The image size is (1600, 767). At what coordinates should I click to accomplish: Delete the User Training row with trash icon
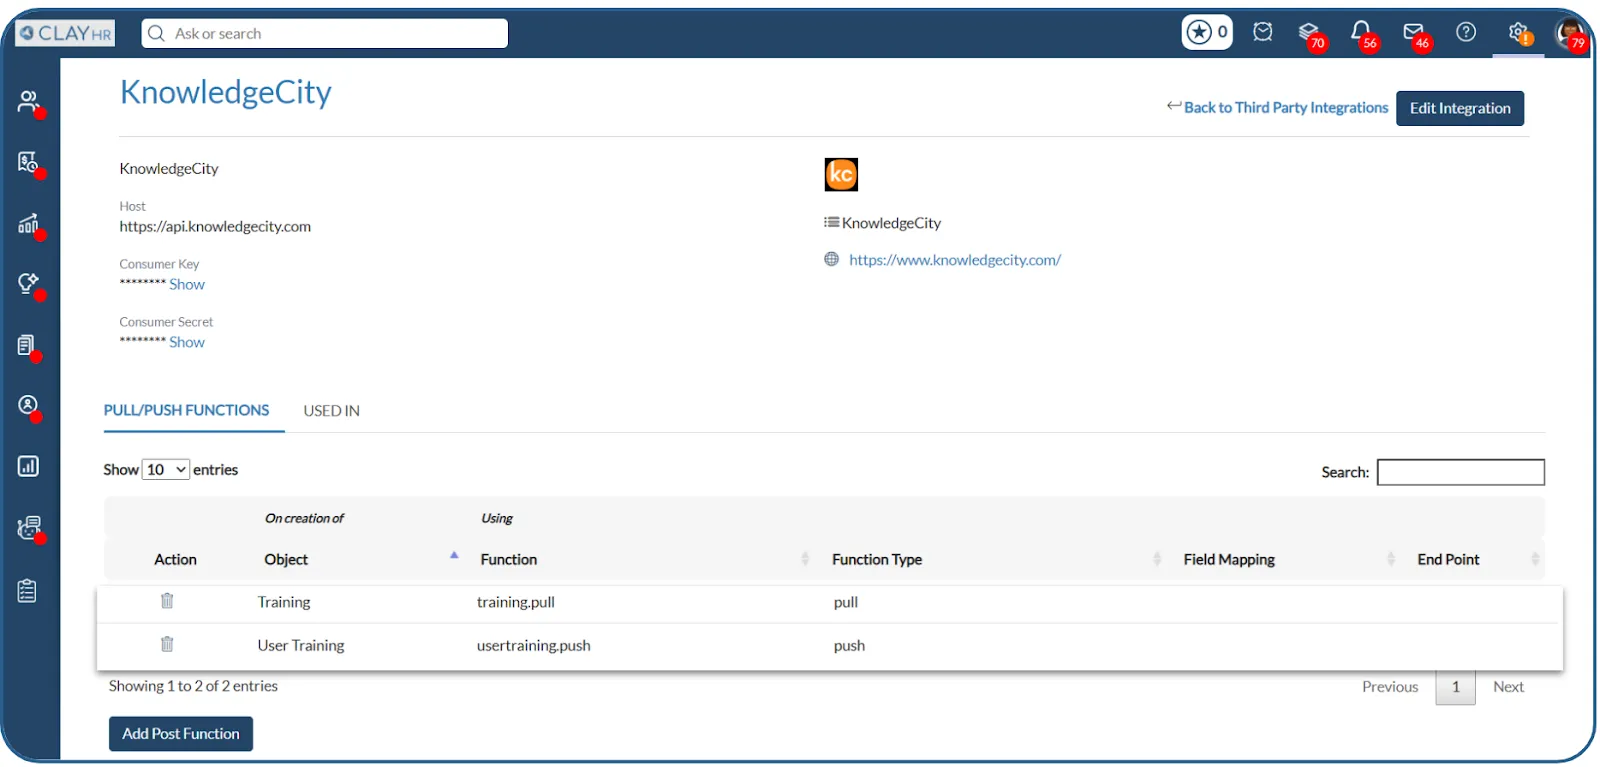[x=167, y=644]
